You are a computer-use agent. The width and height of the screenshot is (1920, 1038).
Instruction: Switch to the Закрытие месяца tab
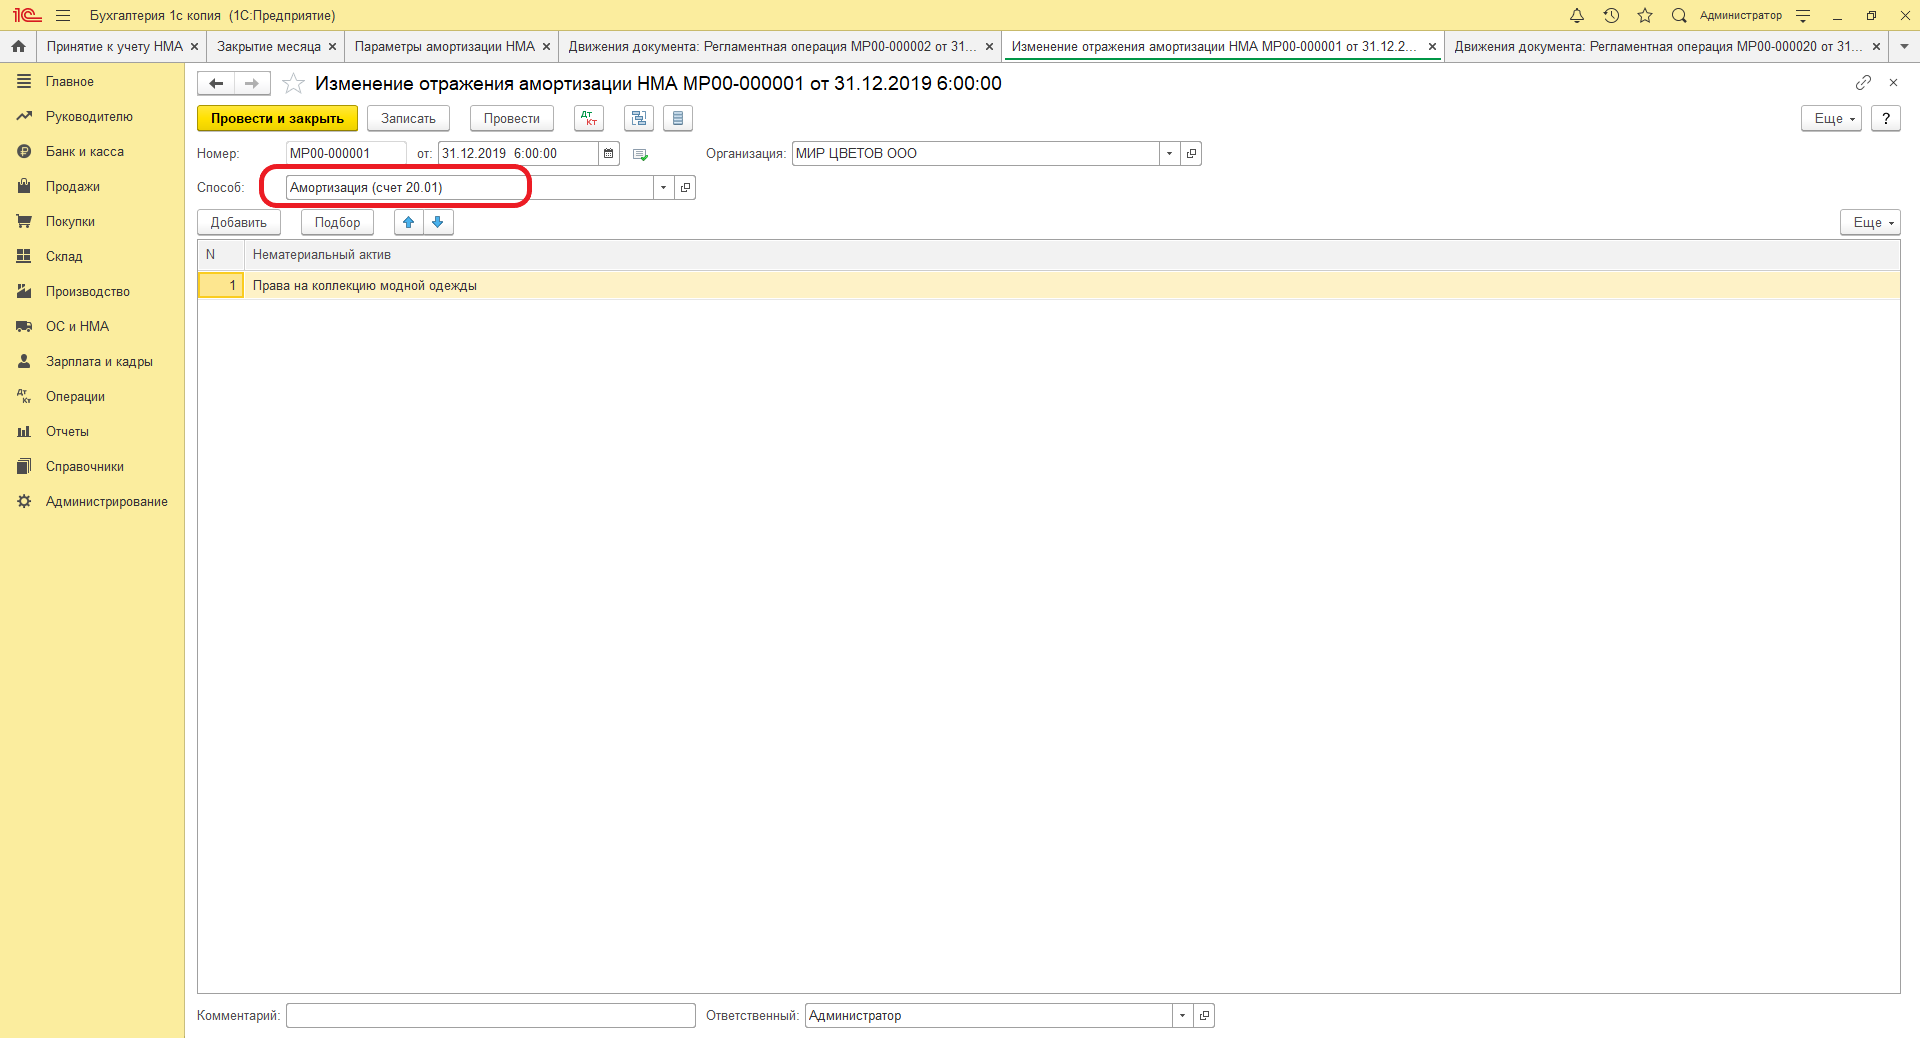click(269, 47)
